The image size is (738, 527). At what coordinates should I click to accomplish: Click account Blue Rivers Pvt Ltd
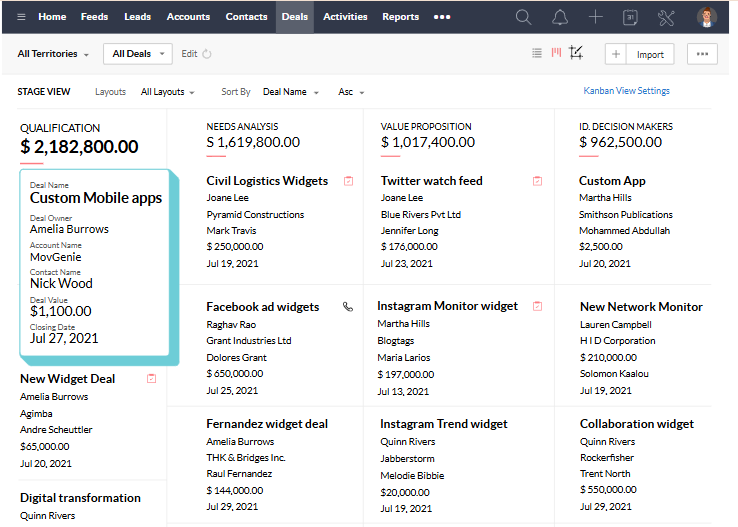point(421,215)
